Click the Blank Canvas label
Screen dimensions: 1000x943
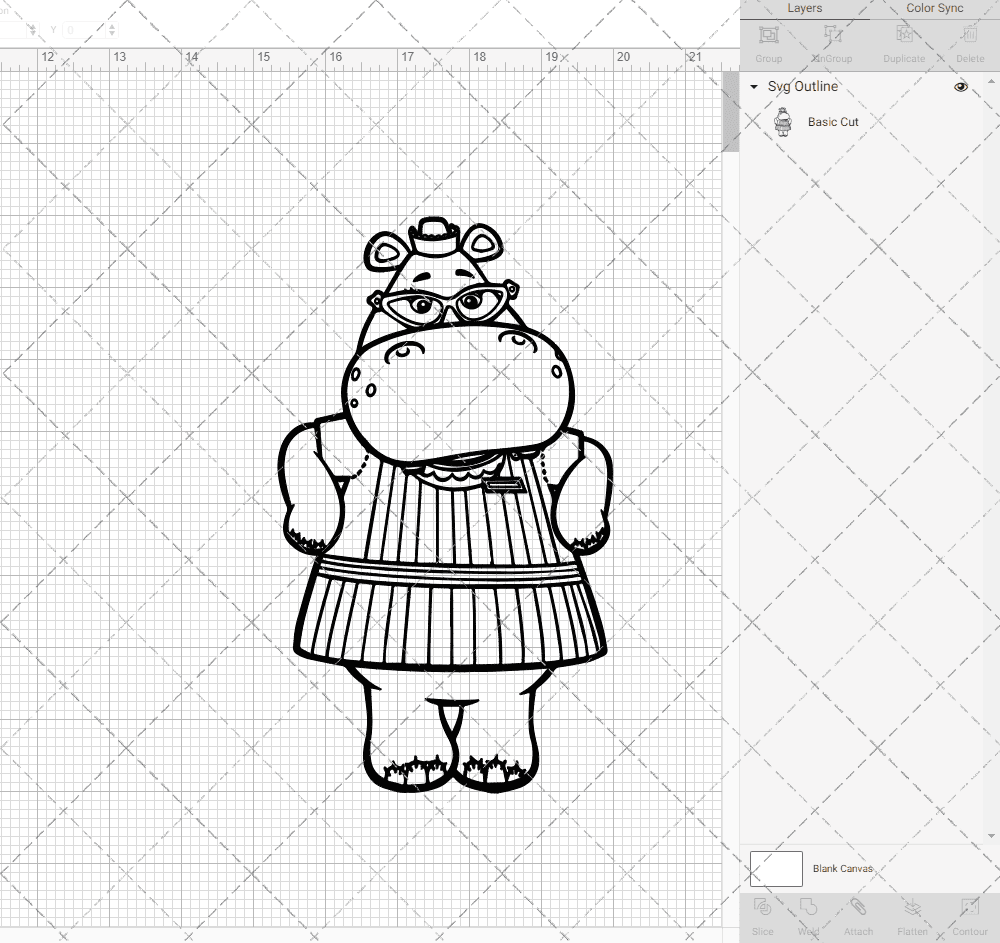click(842, 868)
